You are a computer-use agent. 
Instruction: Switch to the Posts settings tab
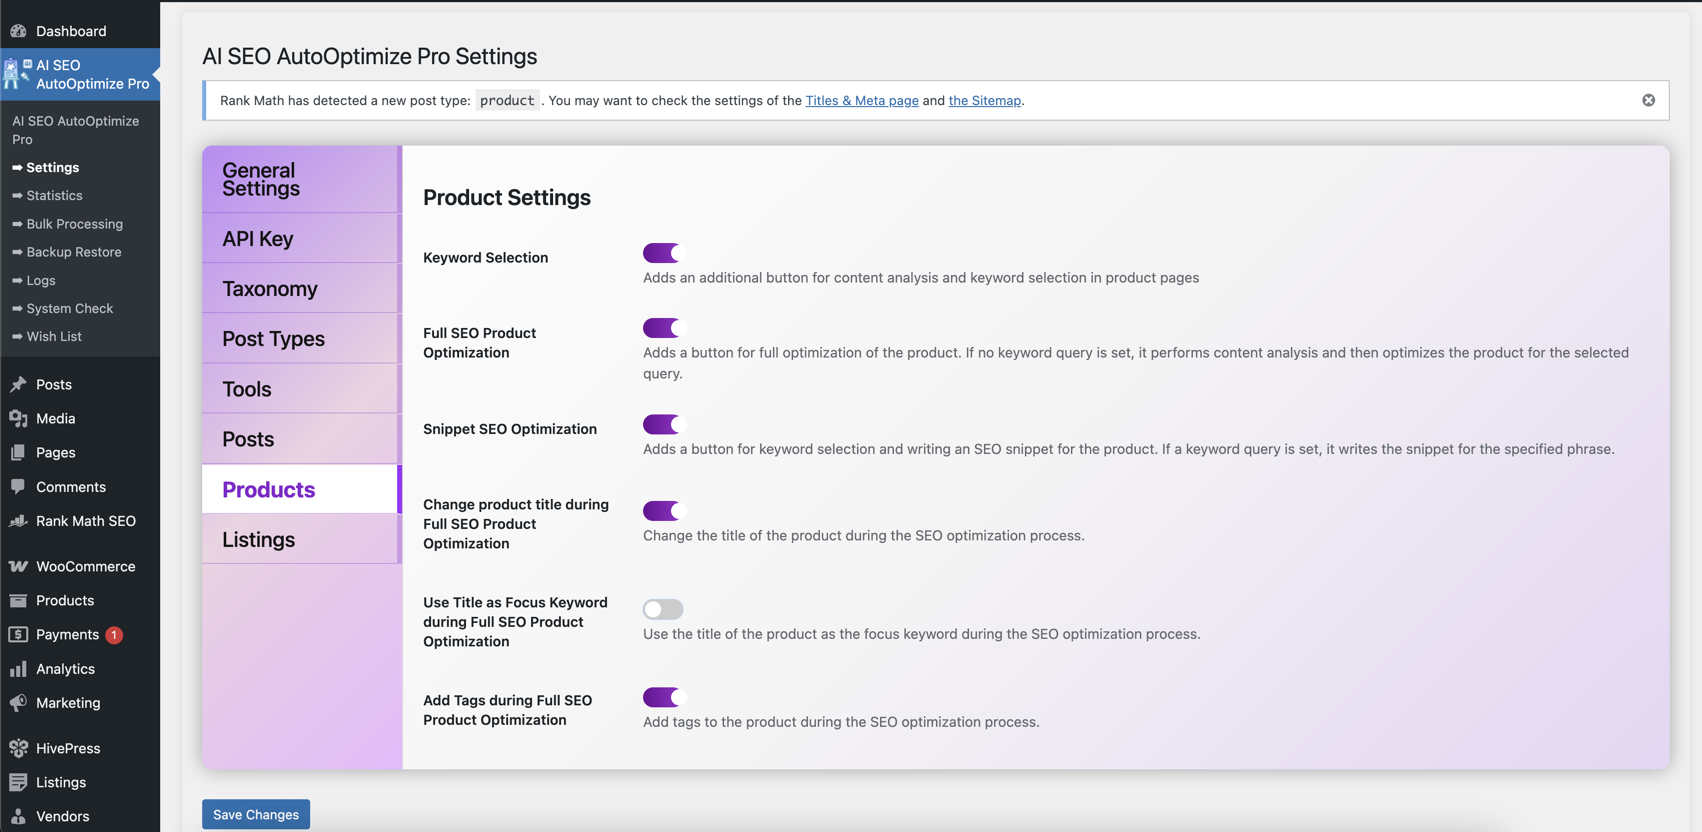coord(301,438)
